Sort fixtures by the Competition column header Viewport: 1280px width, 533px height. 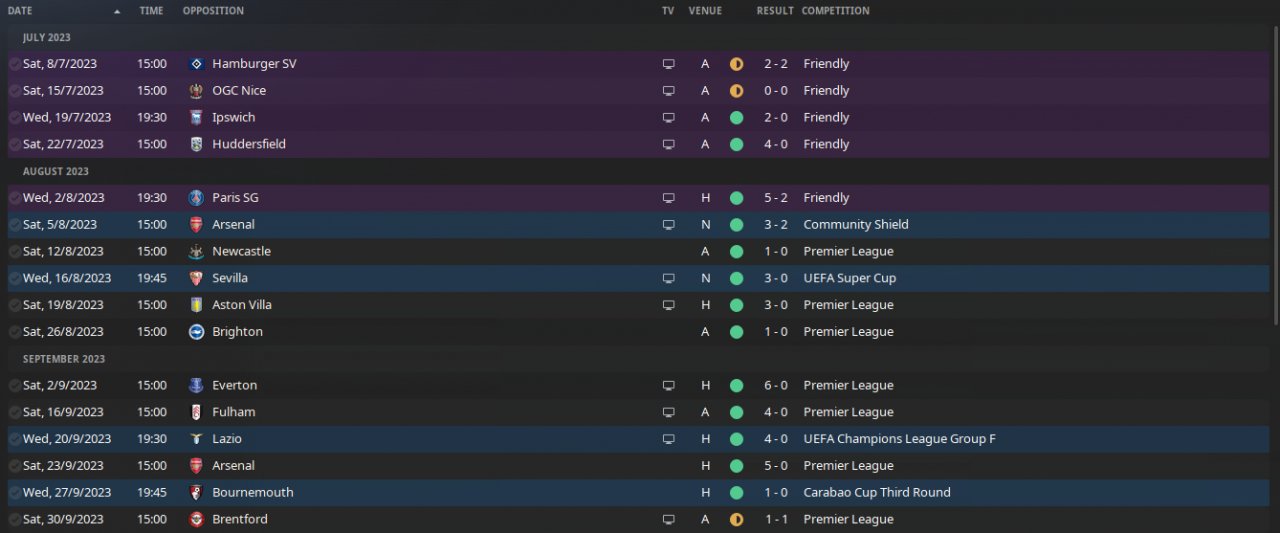pyautogui.click(x=835, y=11)
